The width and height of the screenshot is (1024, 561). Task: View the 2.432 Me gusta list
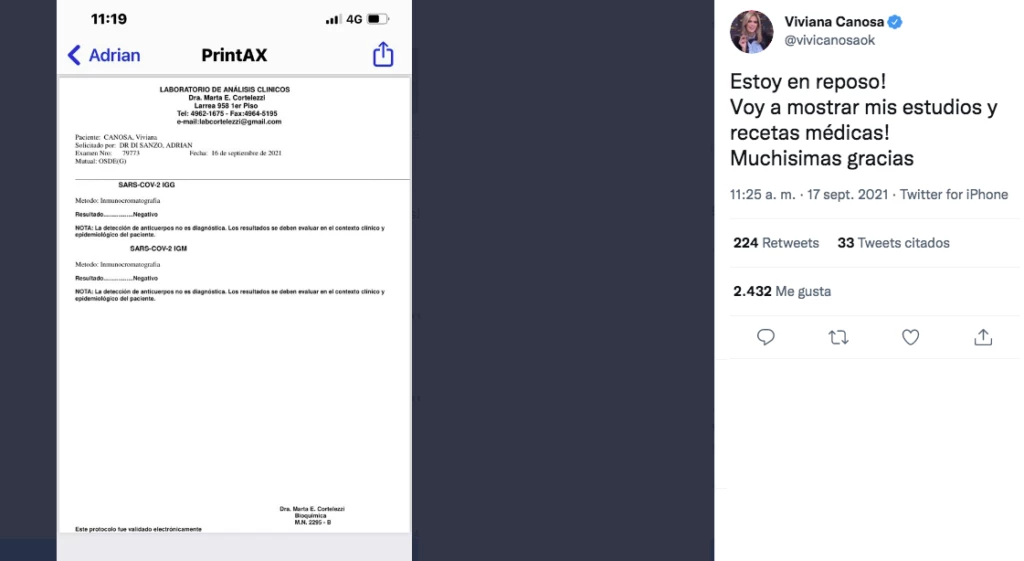pos(782,291)
